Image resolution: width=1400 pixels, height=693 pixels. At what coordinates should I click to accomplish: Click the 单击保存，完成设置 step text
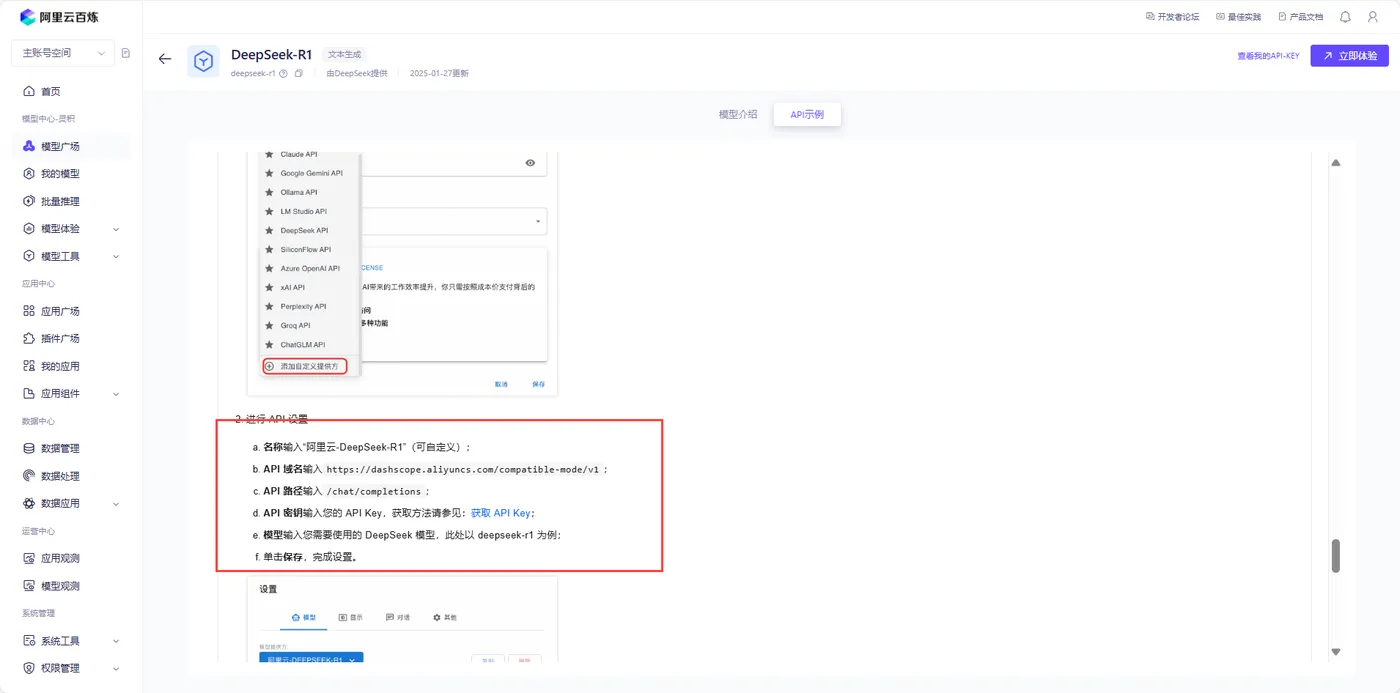point(310,557)
